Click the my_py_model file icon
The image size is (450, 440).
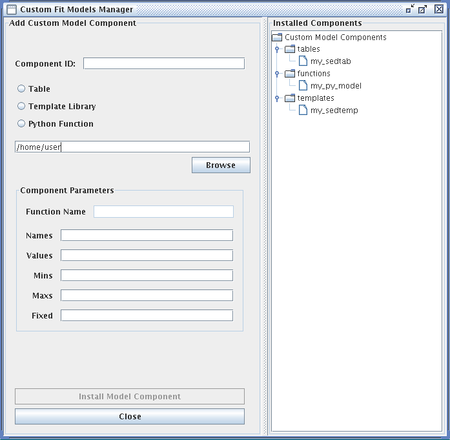[303, 86]
